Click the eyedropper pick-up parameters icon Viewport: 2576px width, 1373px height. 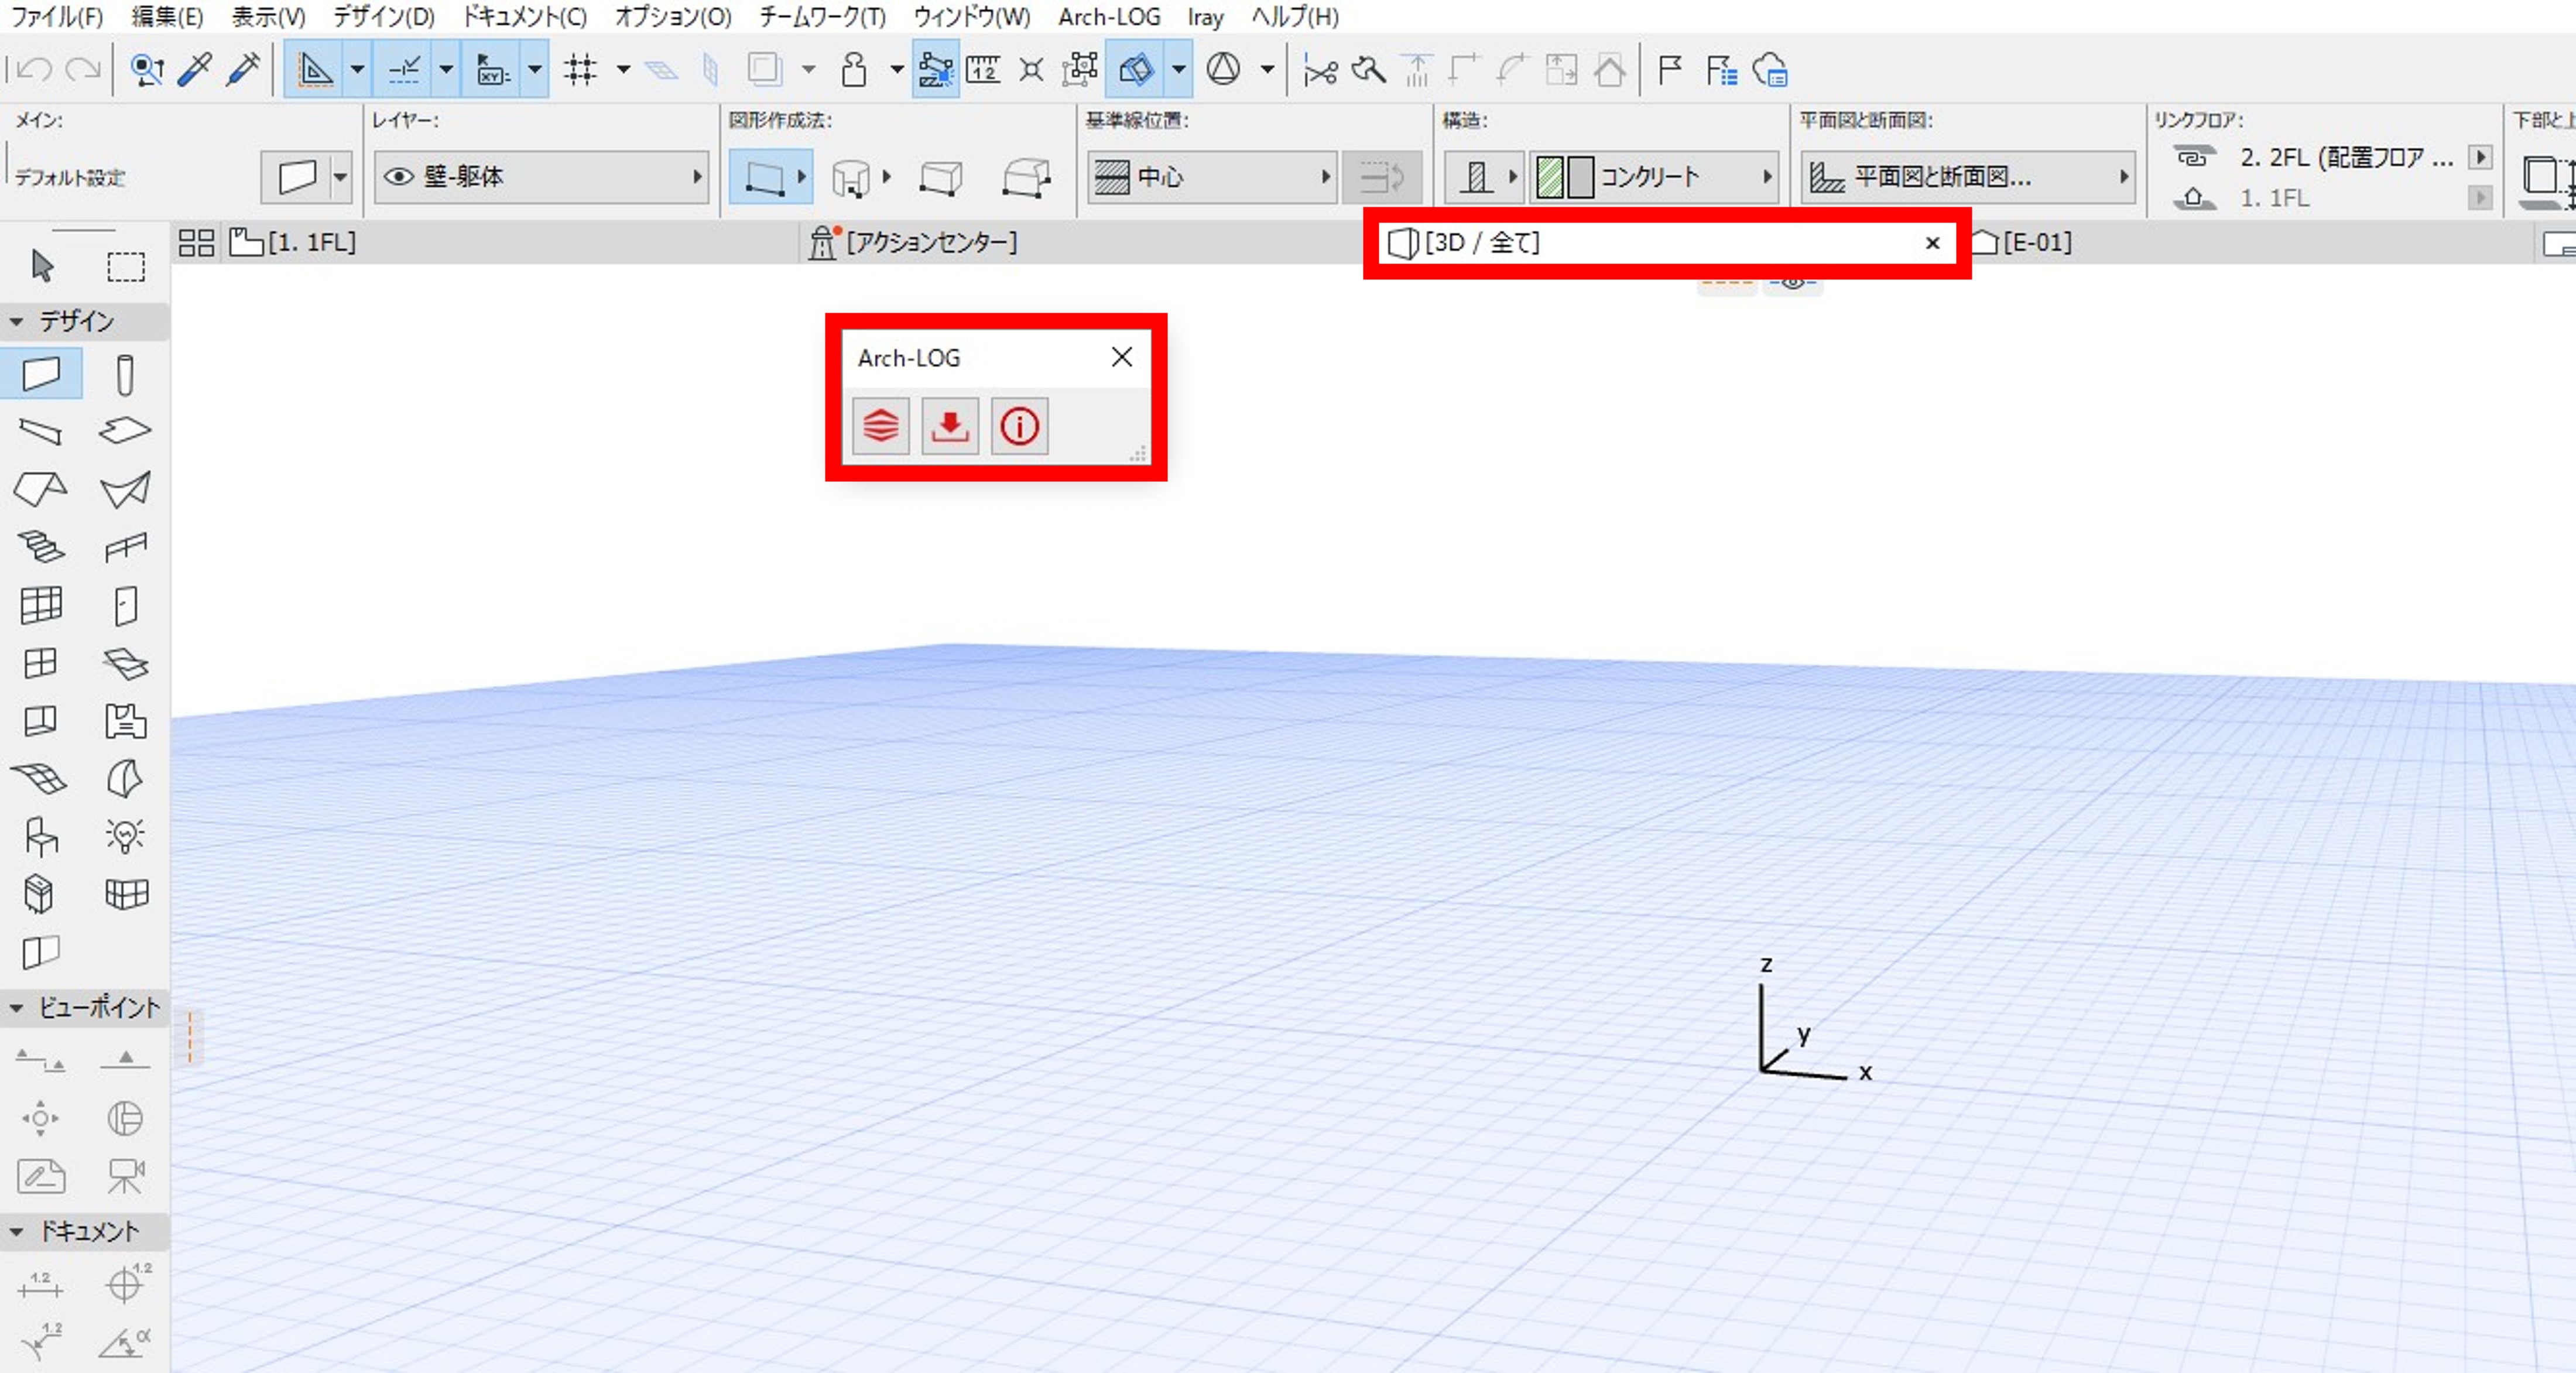click(x=195, y=70)
